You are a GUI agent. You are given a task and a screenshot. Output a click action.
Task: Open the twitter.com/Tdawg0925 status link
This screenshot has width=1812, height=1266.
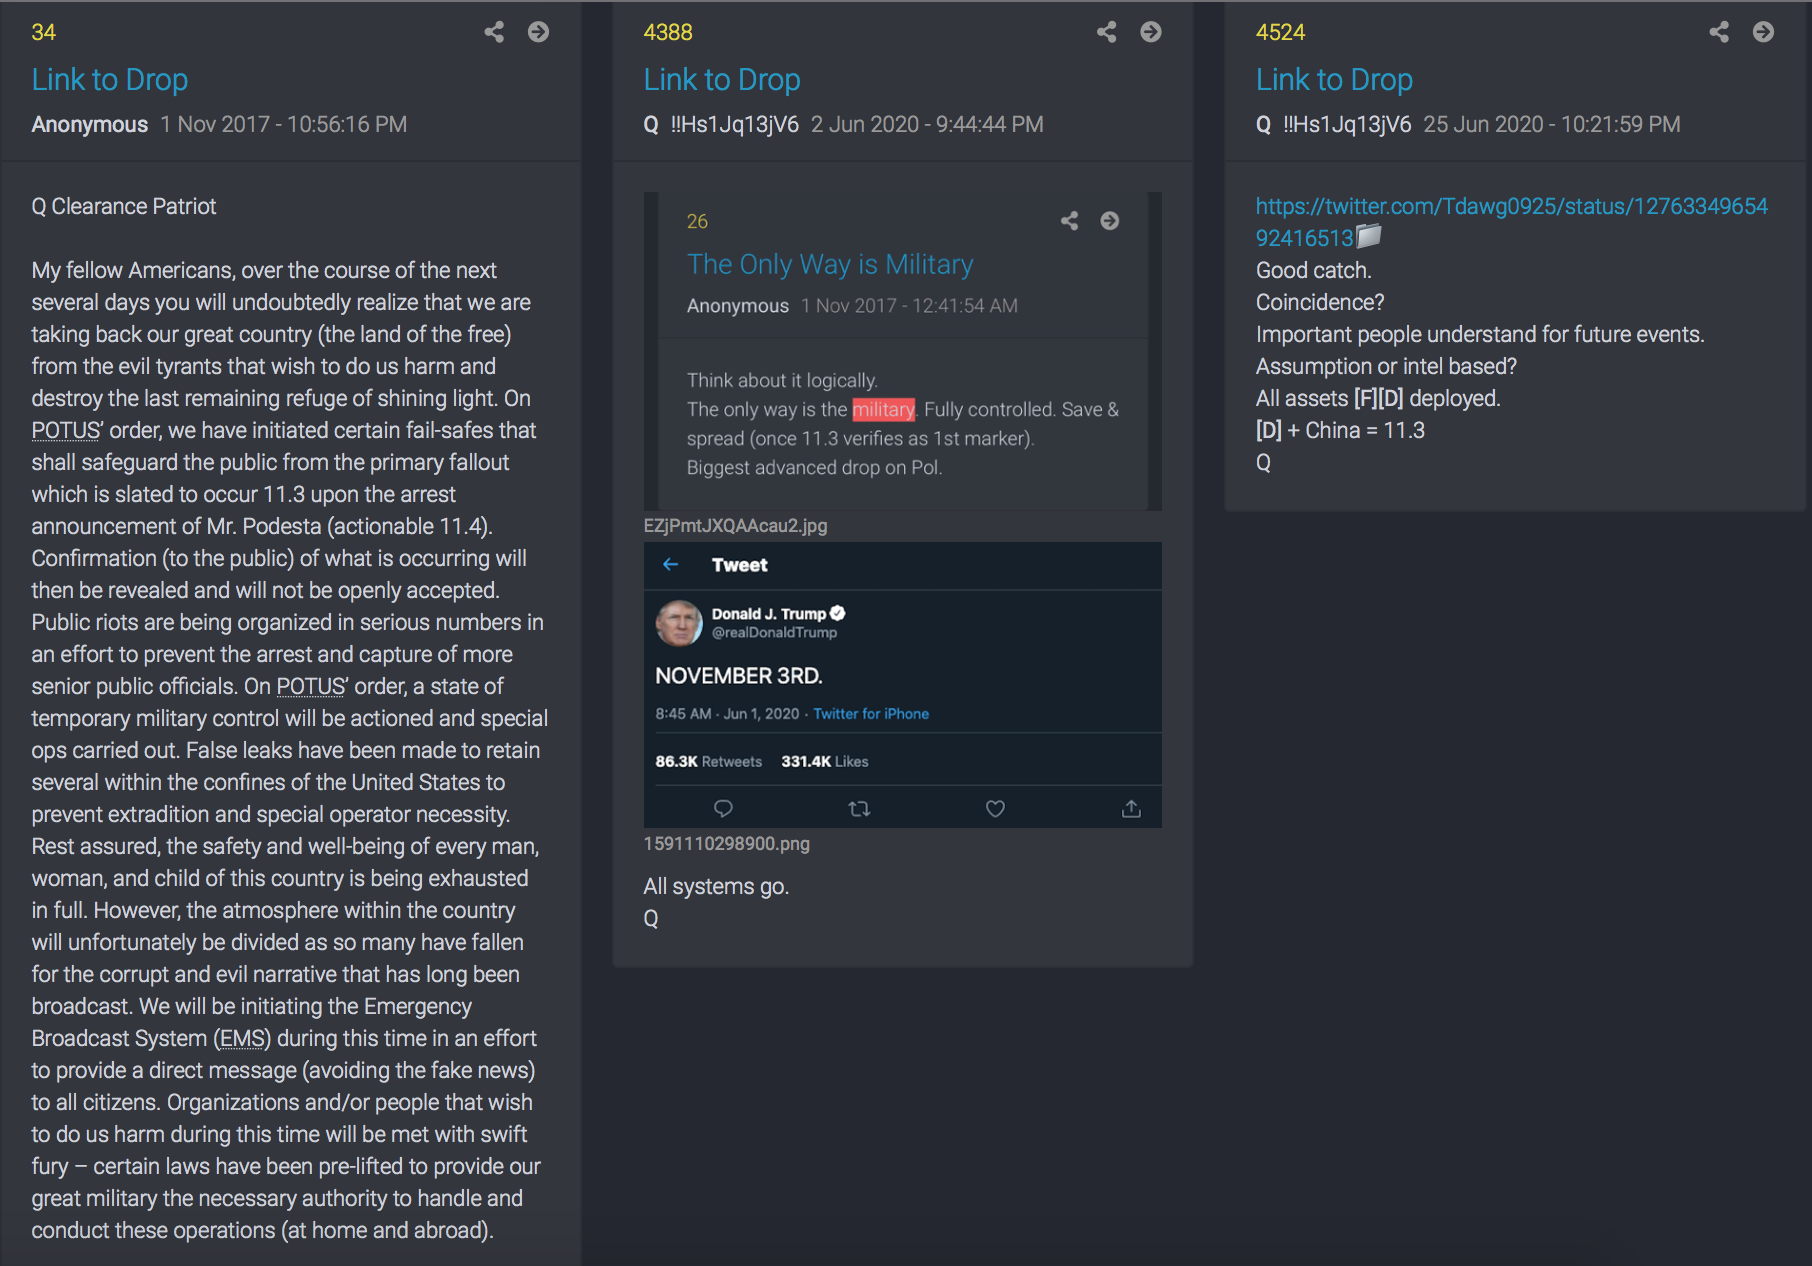tap(1511, 222)
